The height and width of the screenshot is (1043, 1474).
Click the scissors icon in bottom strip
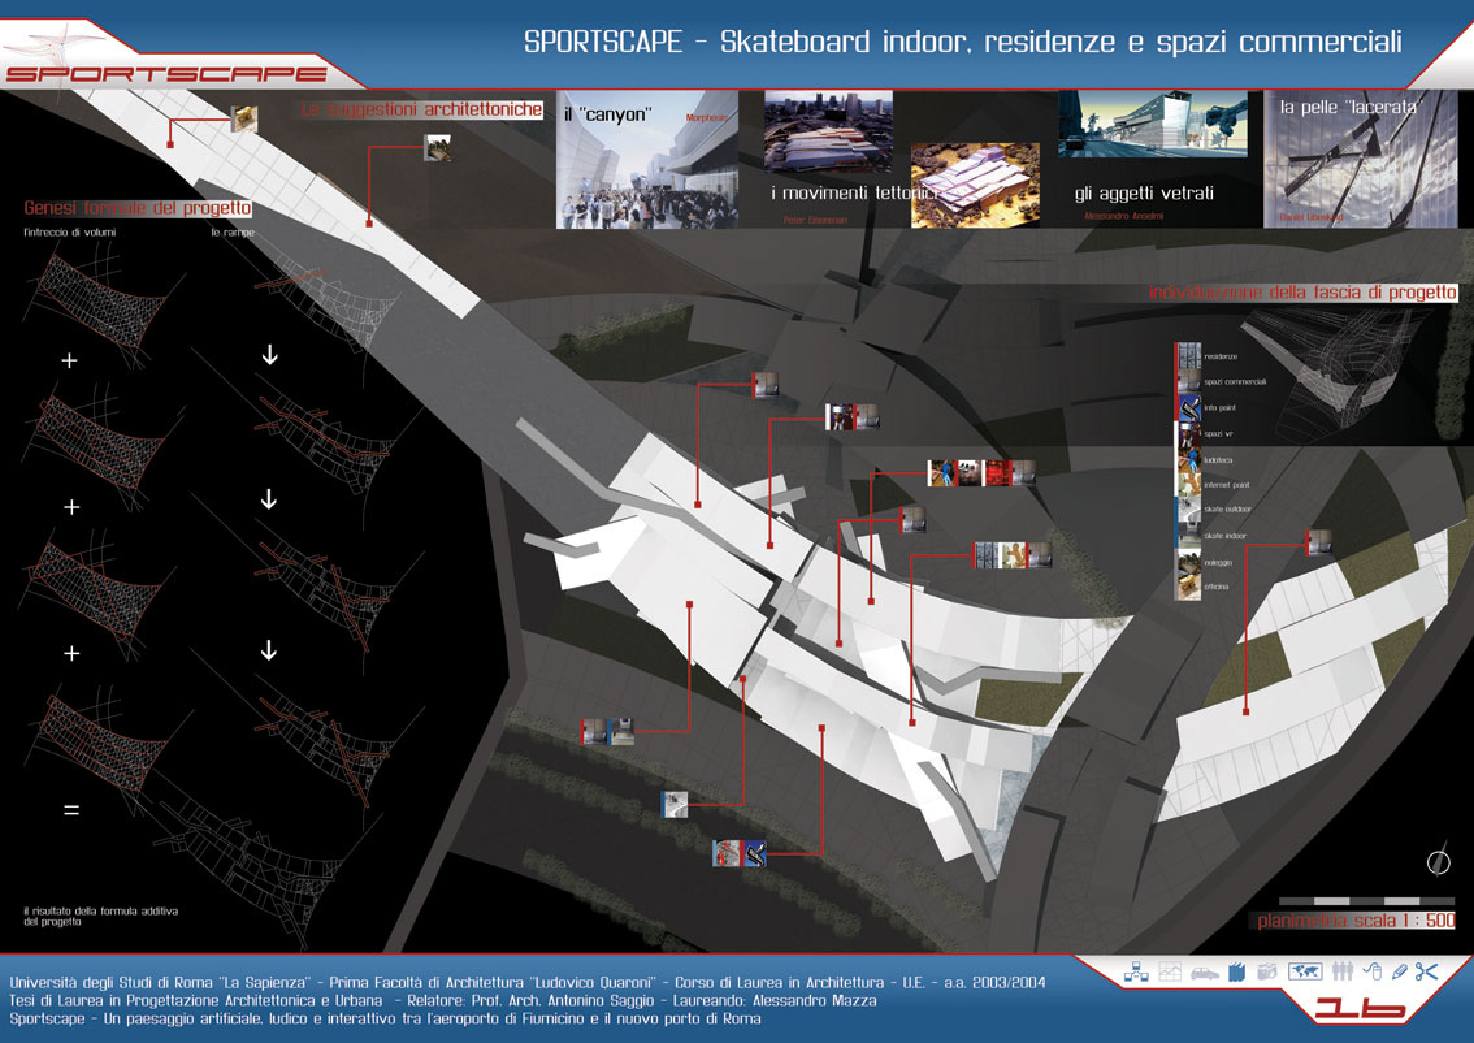(x=1427, y=971)
